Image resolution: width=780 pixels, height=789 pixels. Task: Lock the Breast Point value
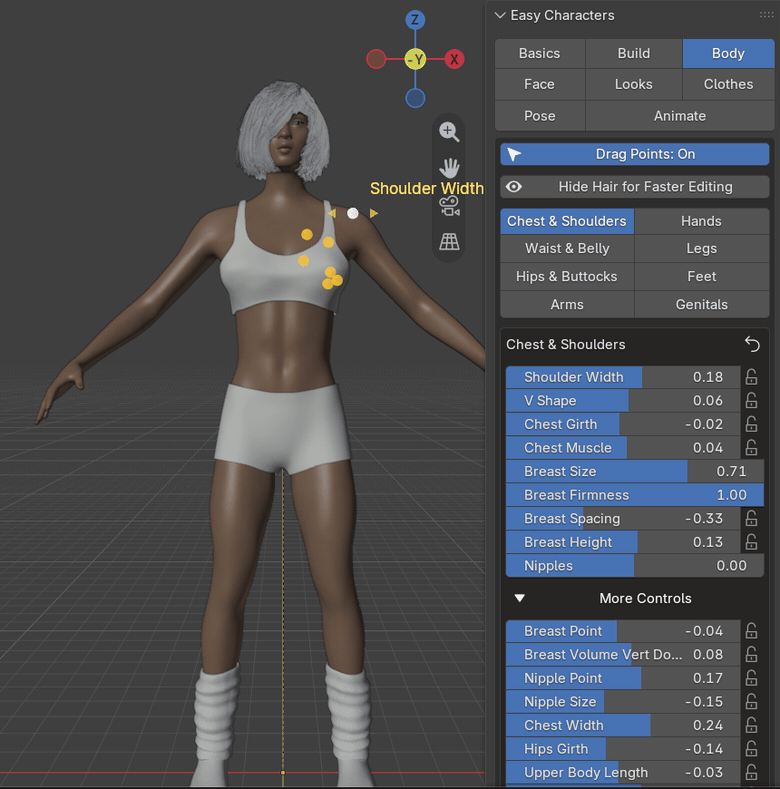[751, 631]
